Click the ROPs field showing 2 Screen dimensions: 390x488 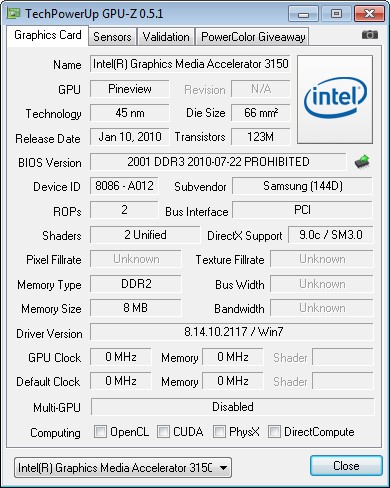pyautogui.click(x=124, y=210)
